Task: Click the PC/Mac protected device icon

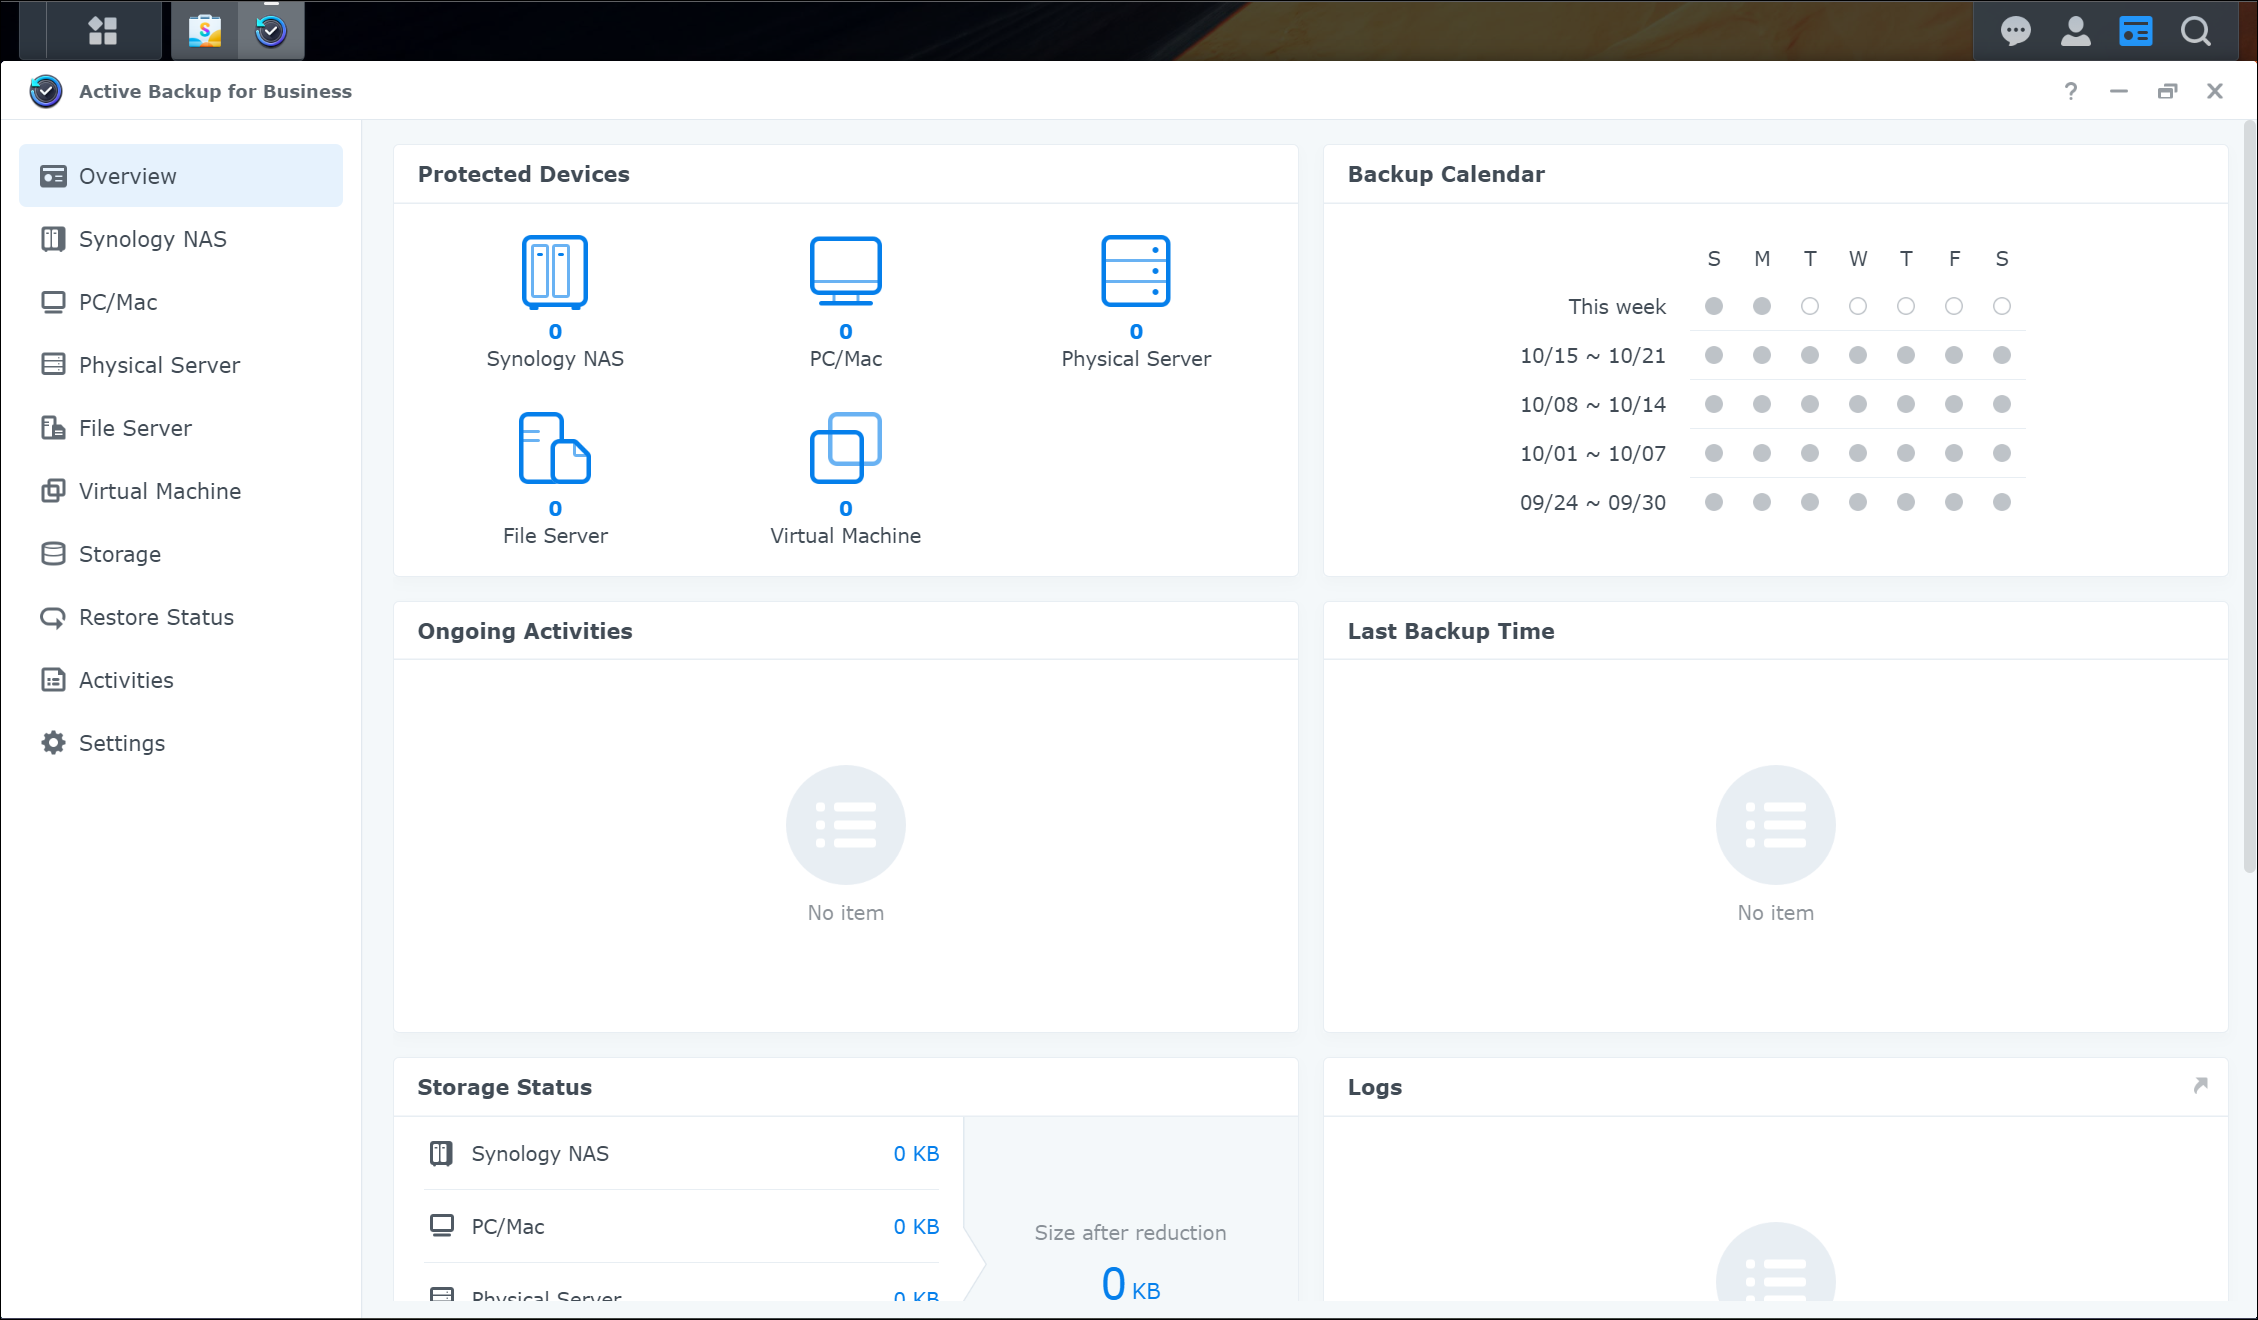Action: [845, 272]
